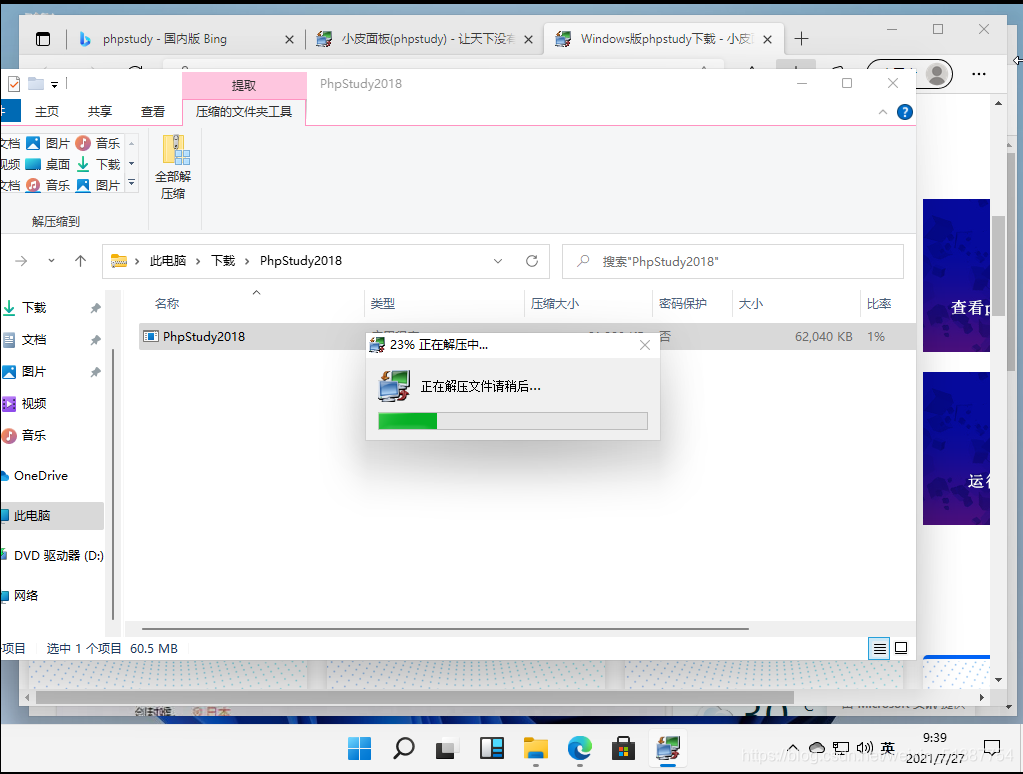Open Widgets from the taskbar
Viewport: 1023px width, 774px height.
click(x=491, y=749)
